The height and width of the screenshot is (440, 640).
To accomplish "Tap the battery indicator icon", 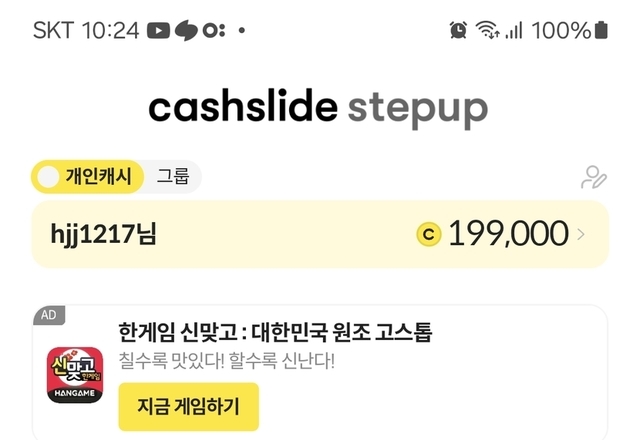I will point(601,30).
